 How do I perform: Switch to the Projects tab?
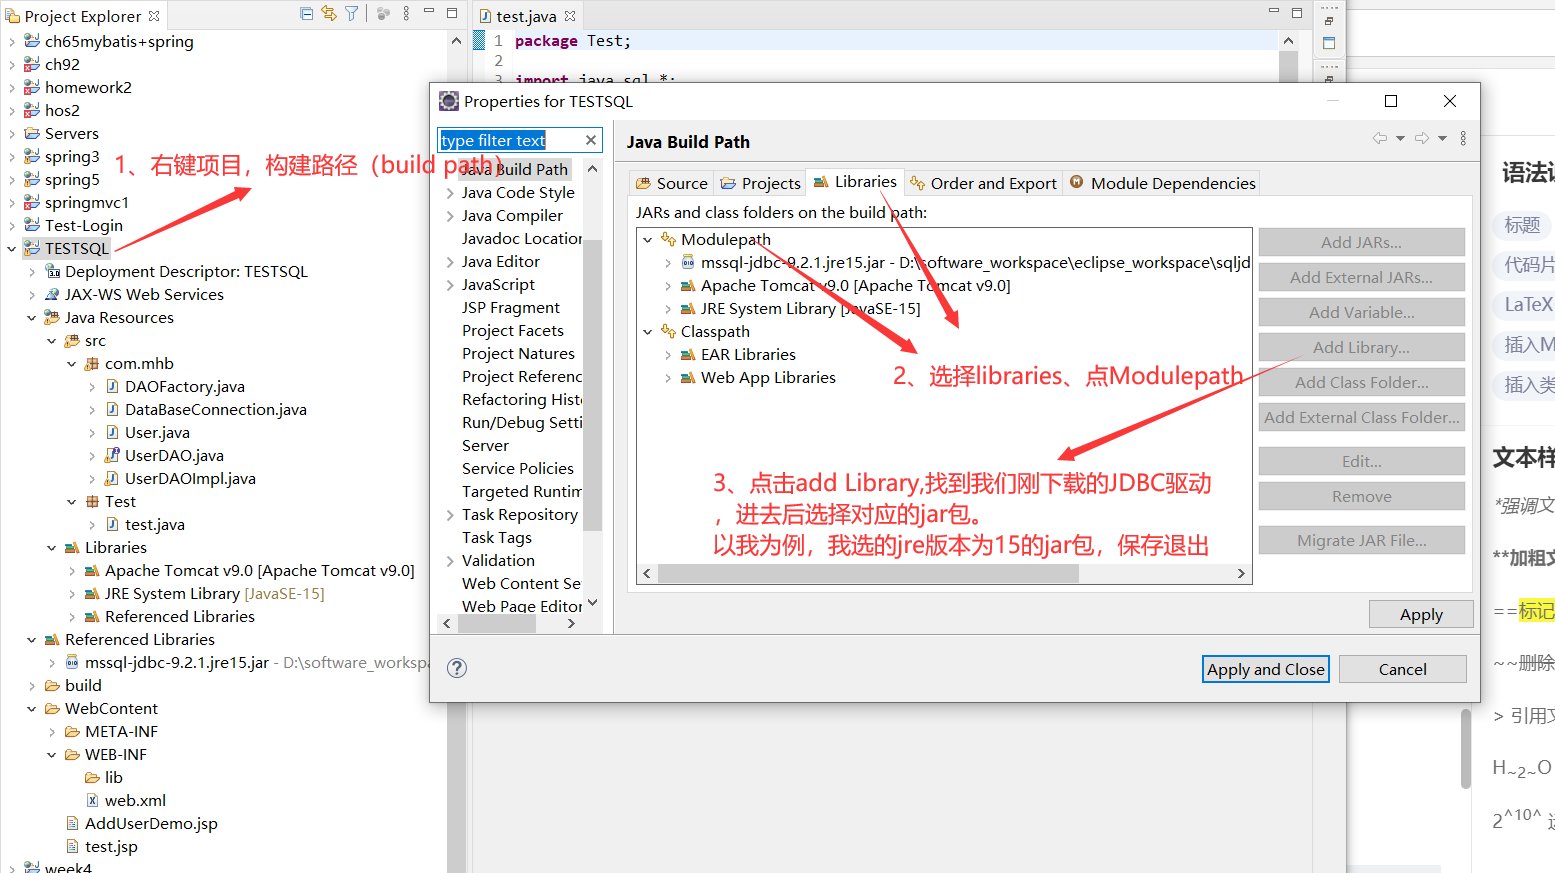tap(760, 183)
